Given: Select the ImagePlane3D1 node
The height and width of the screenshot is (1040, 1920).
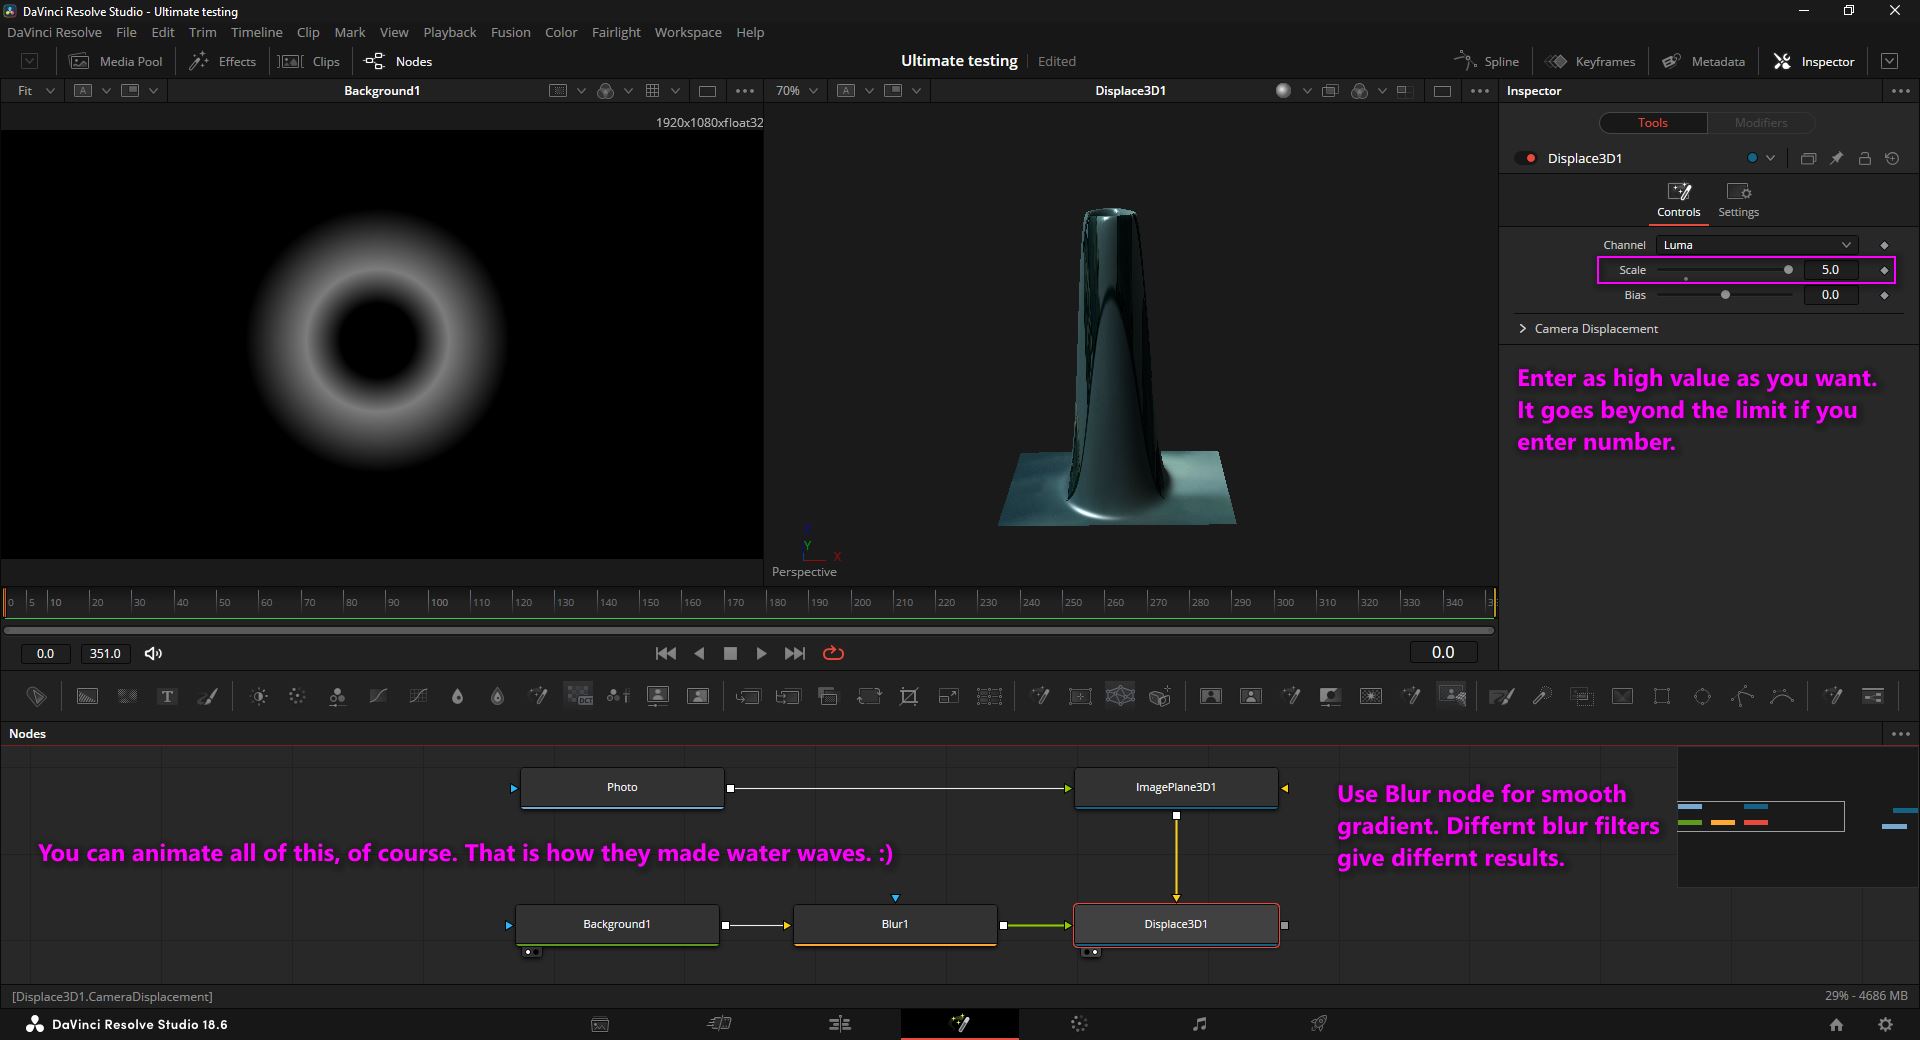Looking at the screenshot, I should 1176,787.
